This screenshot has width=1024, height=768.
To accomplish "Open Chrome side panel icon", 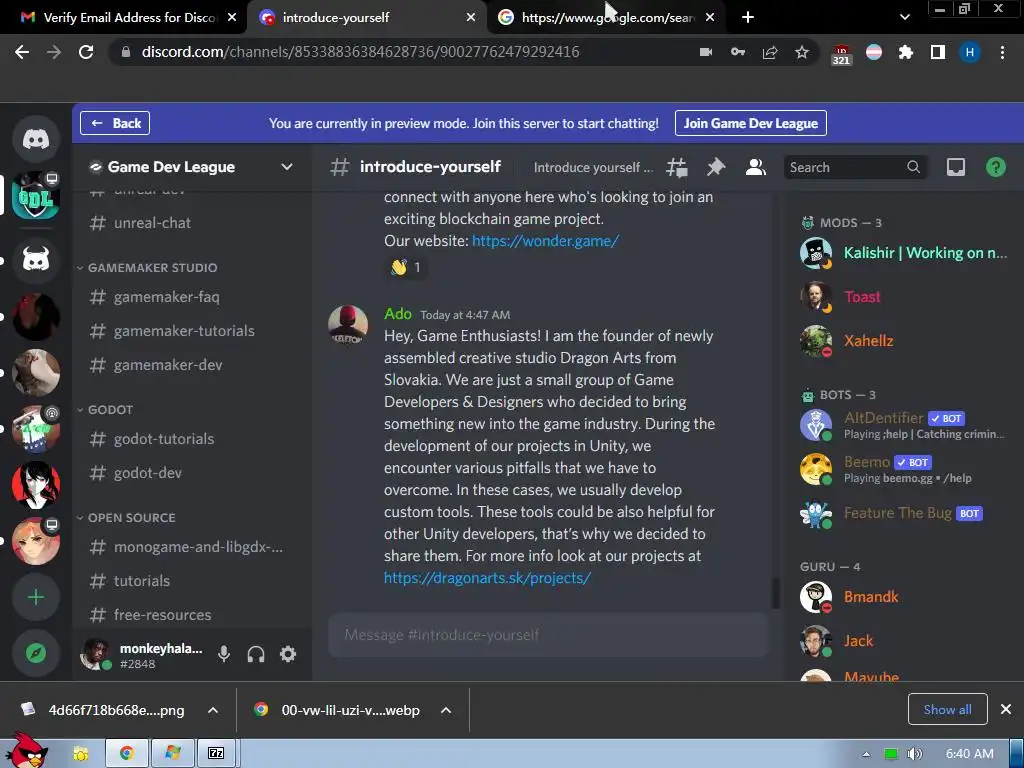I will pos(938,52).
